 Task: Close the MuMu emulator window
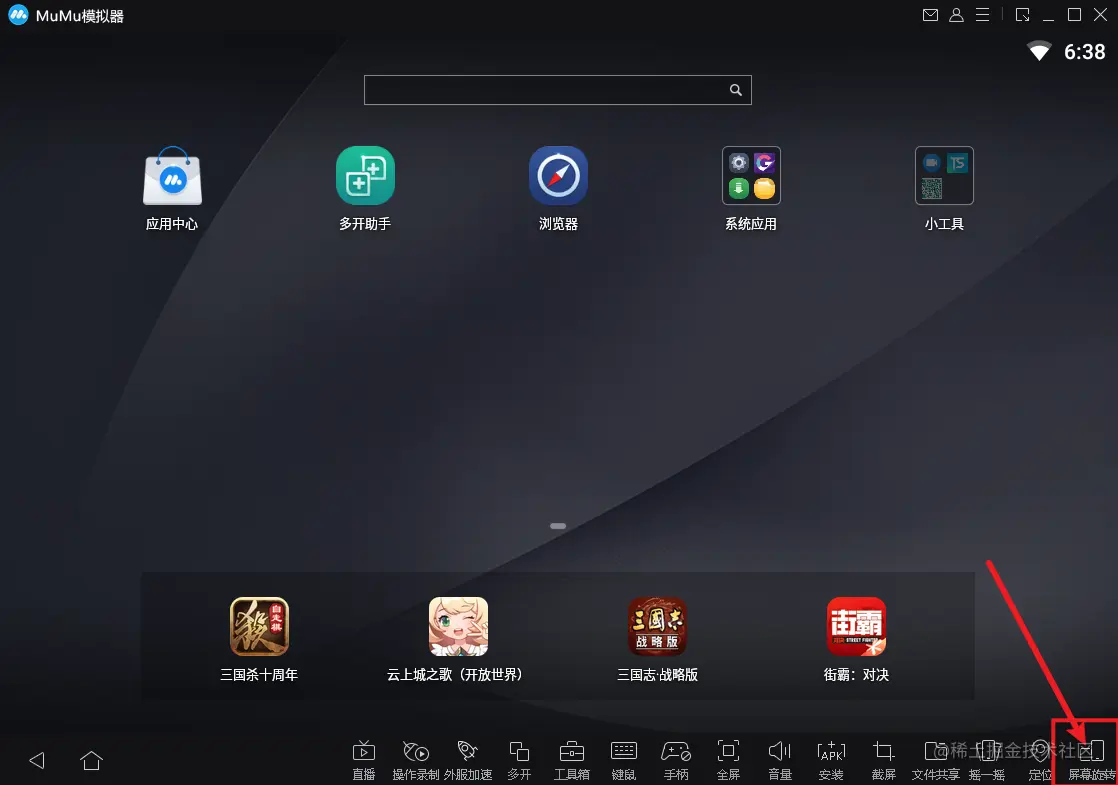tap(1101, 15)
